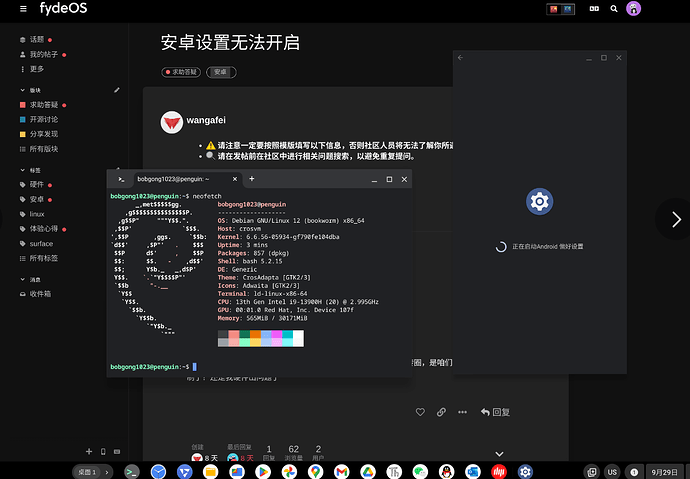
Task: Open Google Maps from the shelf
Action: pyautogui.click(x=314, y=471)
